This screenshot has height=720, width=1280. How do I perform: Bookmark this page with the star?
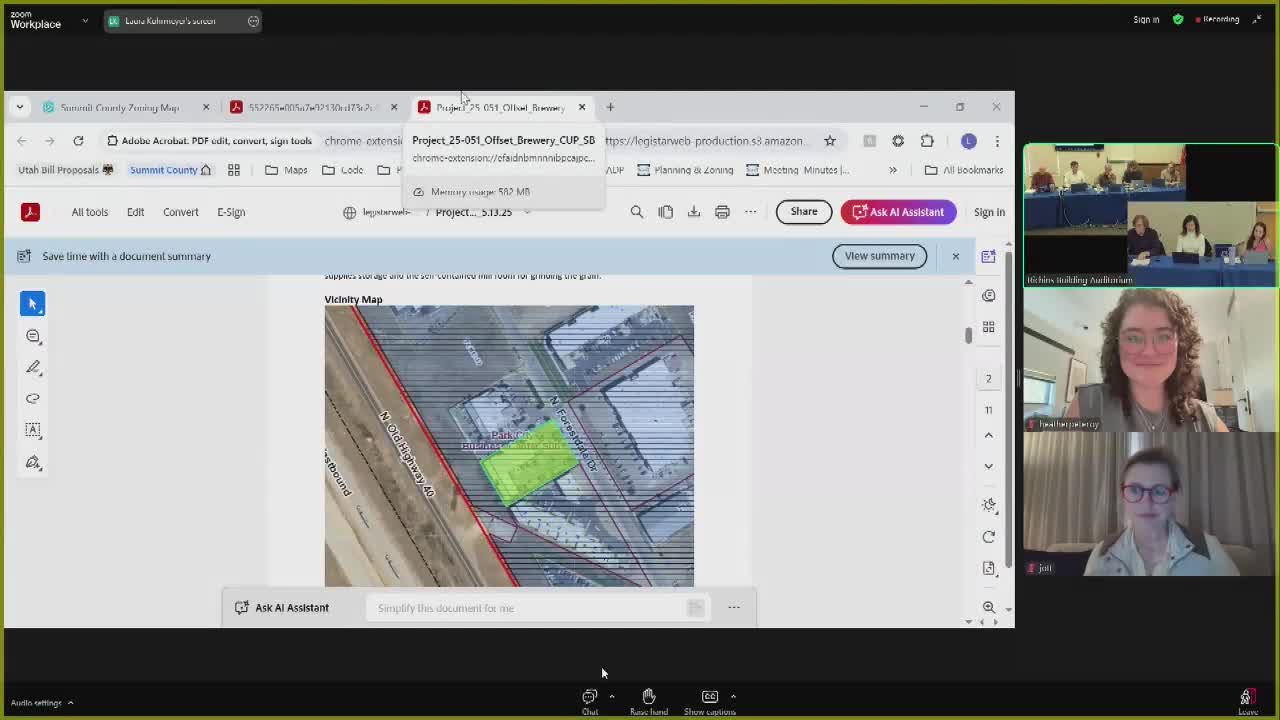[830, 141]
